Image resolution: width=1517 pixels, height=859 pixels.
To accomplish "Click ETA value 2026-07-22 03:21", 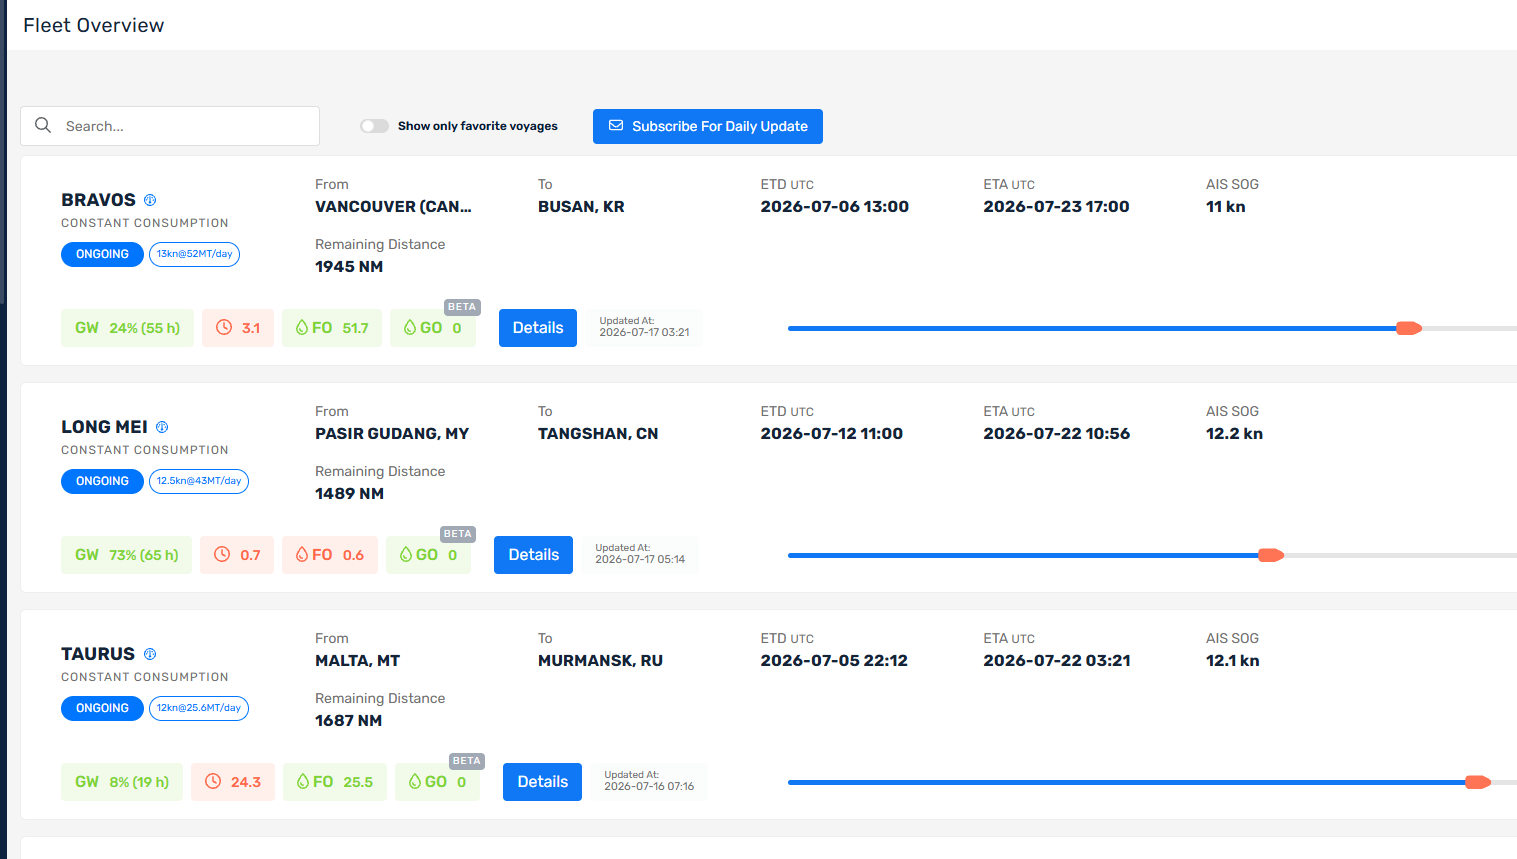I will click(1057, 661).
